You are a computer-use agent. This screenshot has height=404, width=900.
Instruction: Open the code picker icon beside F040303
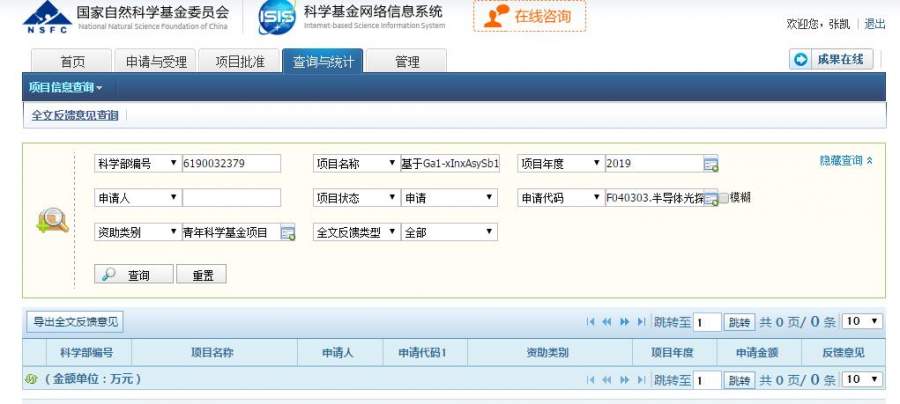pos(711,199)
